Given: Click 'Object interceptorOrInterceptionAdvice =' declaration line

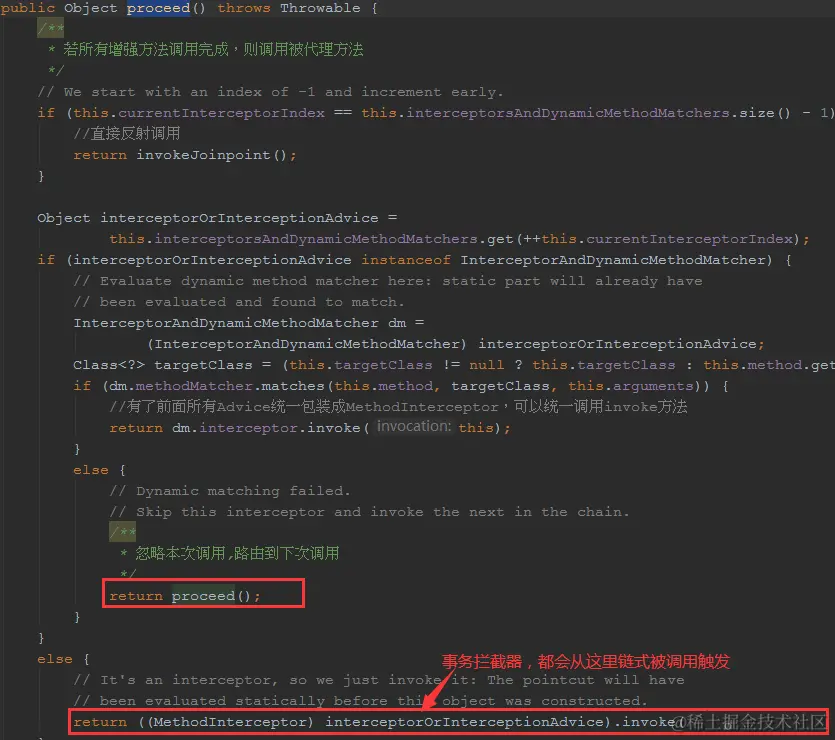Looking at the screenshot, I should click(217, 218).
